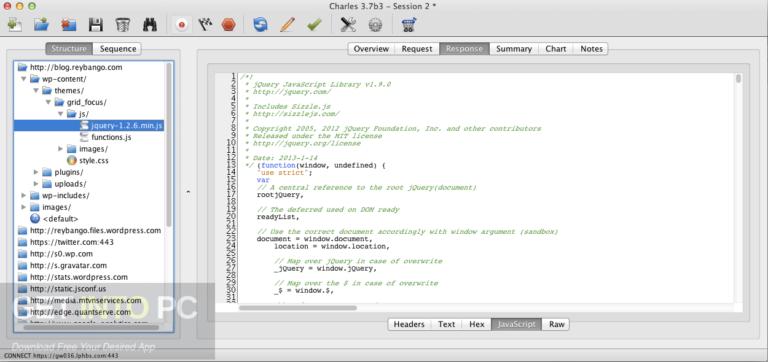Click the save session floppy disk icon
The width and height of the screenshot is (768, 362).
(96, 24)
